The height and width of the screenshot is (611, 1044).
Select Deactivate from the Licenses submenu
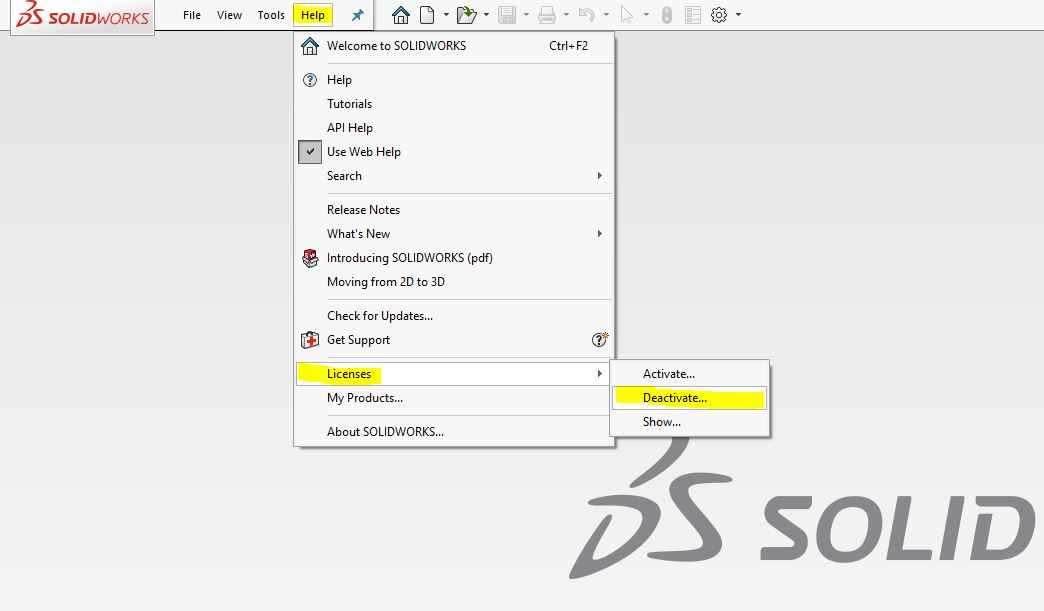pyautogui.click(x=675, y=398)
